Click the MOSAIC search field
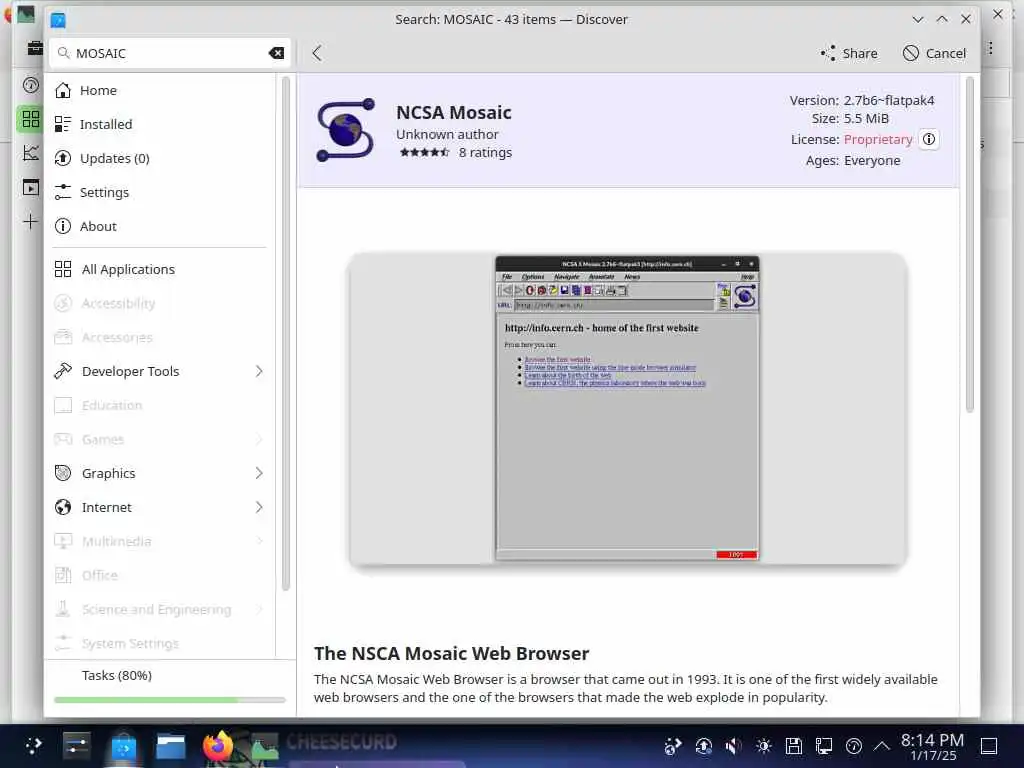 (169, 53)
